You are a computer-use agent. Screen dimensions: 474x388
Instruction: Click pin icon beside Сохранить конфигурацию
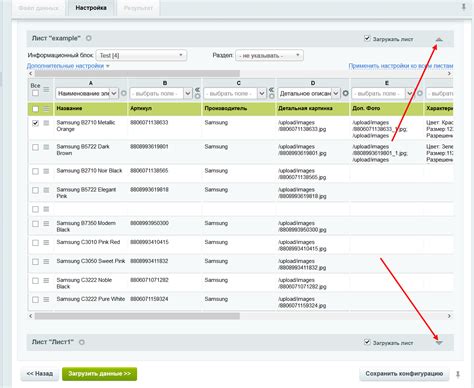tap(458, 374)
